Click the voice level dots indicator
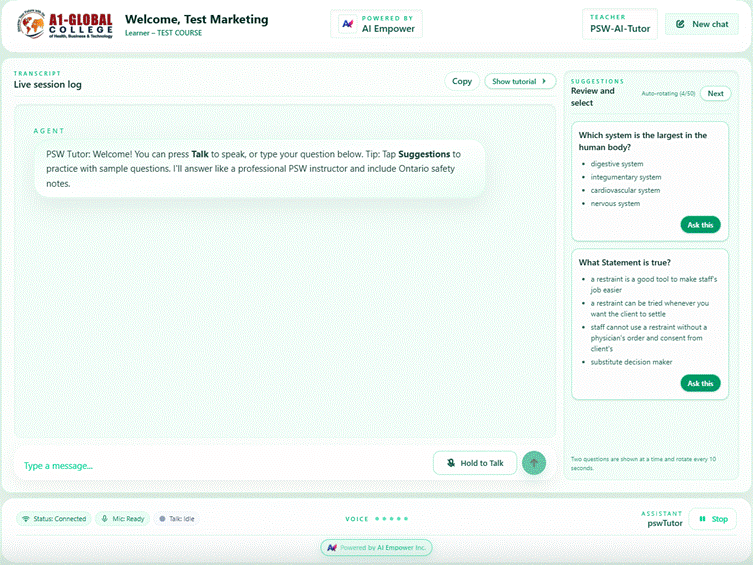This screenshot has width=753, height=565. click(391, 519)
